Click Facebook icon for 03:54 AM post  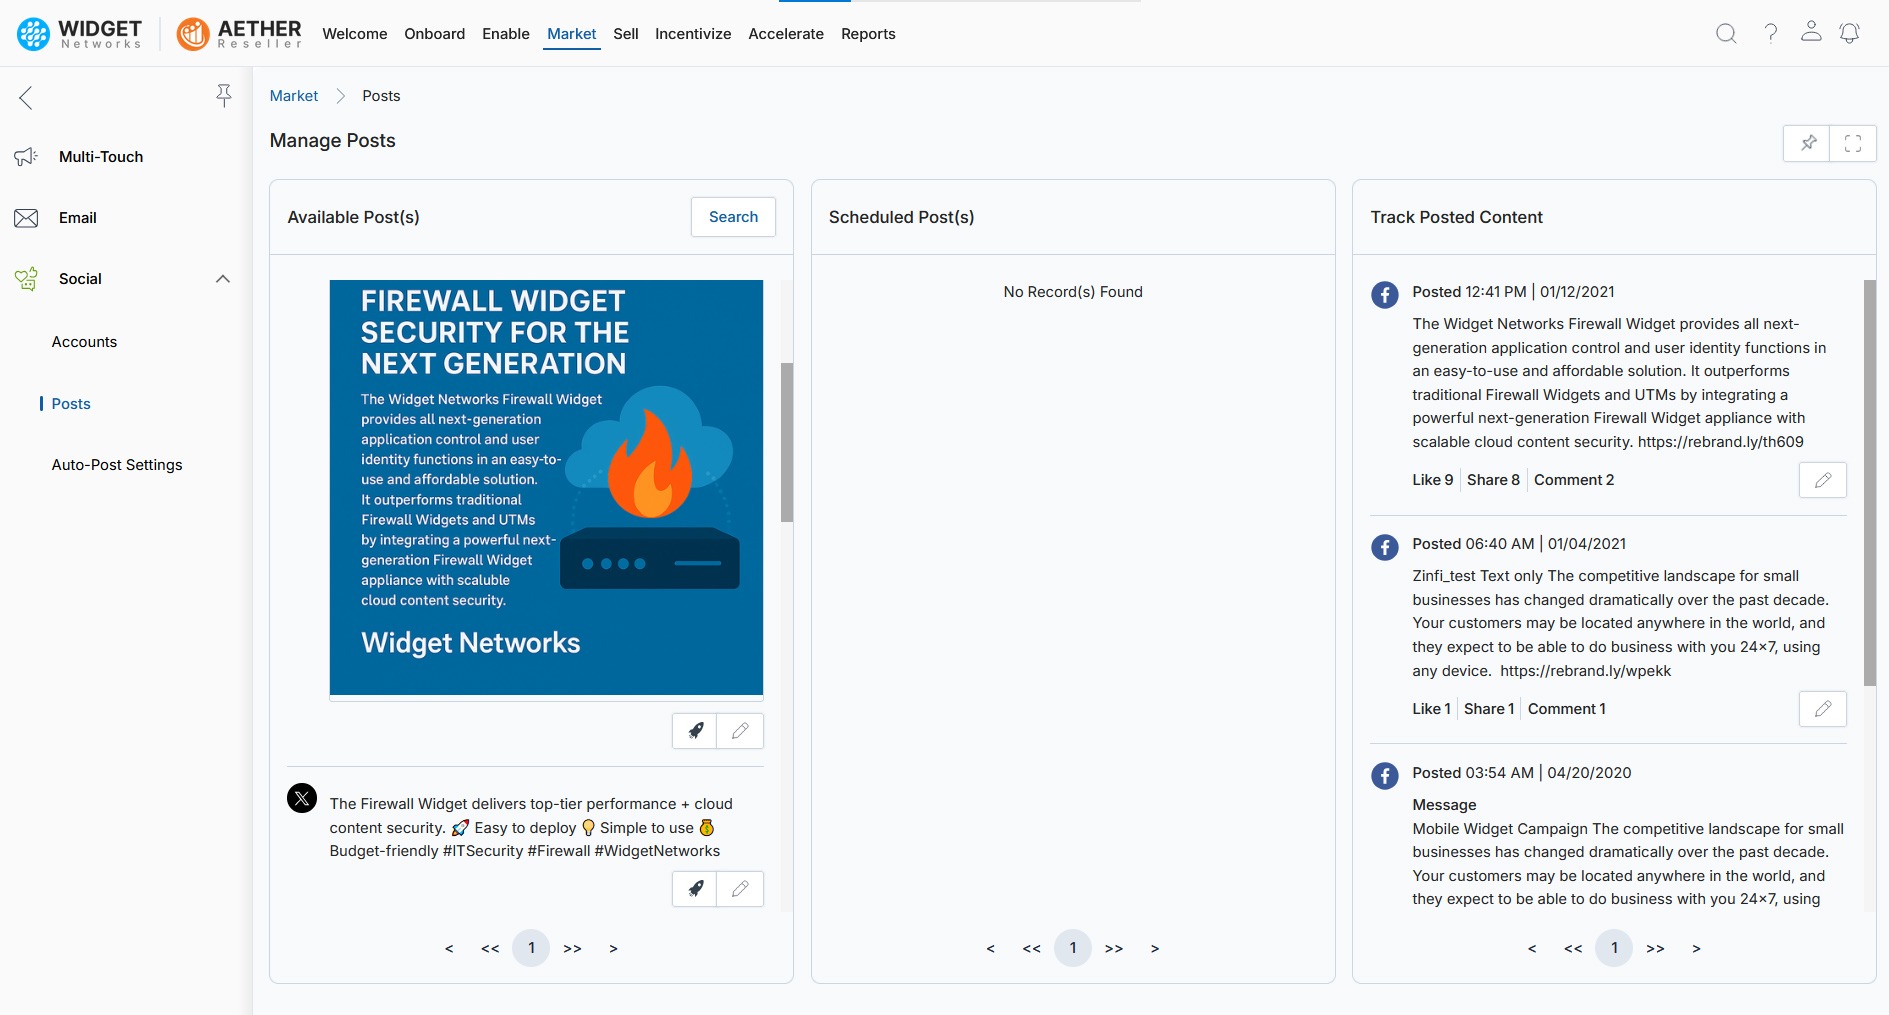(1385, 776)
